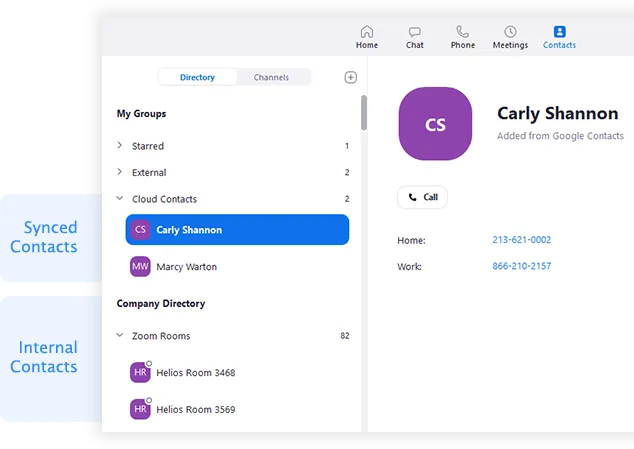The height and width of the screenshot is (449, 634).
Task: Collapse the Zoom Rooms group
Action: [120, 336]
